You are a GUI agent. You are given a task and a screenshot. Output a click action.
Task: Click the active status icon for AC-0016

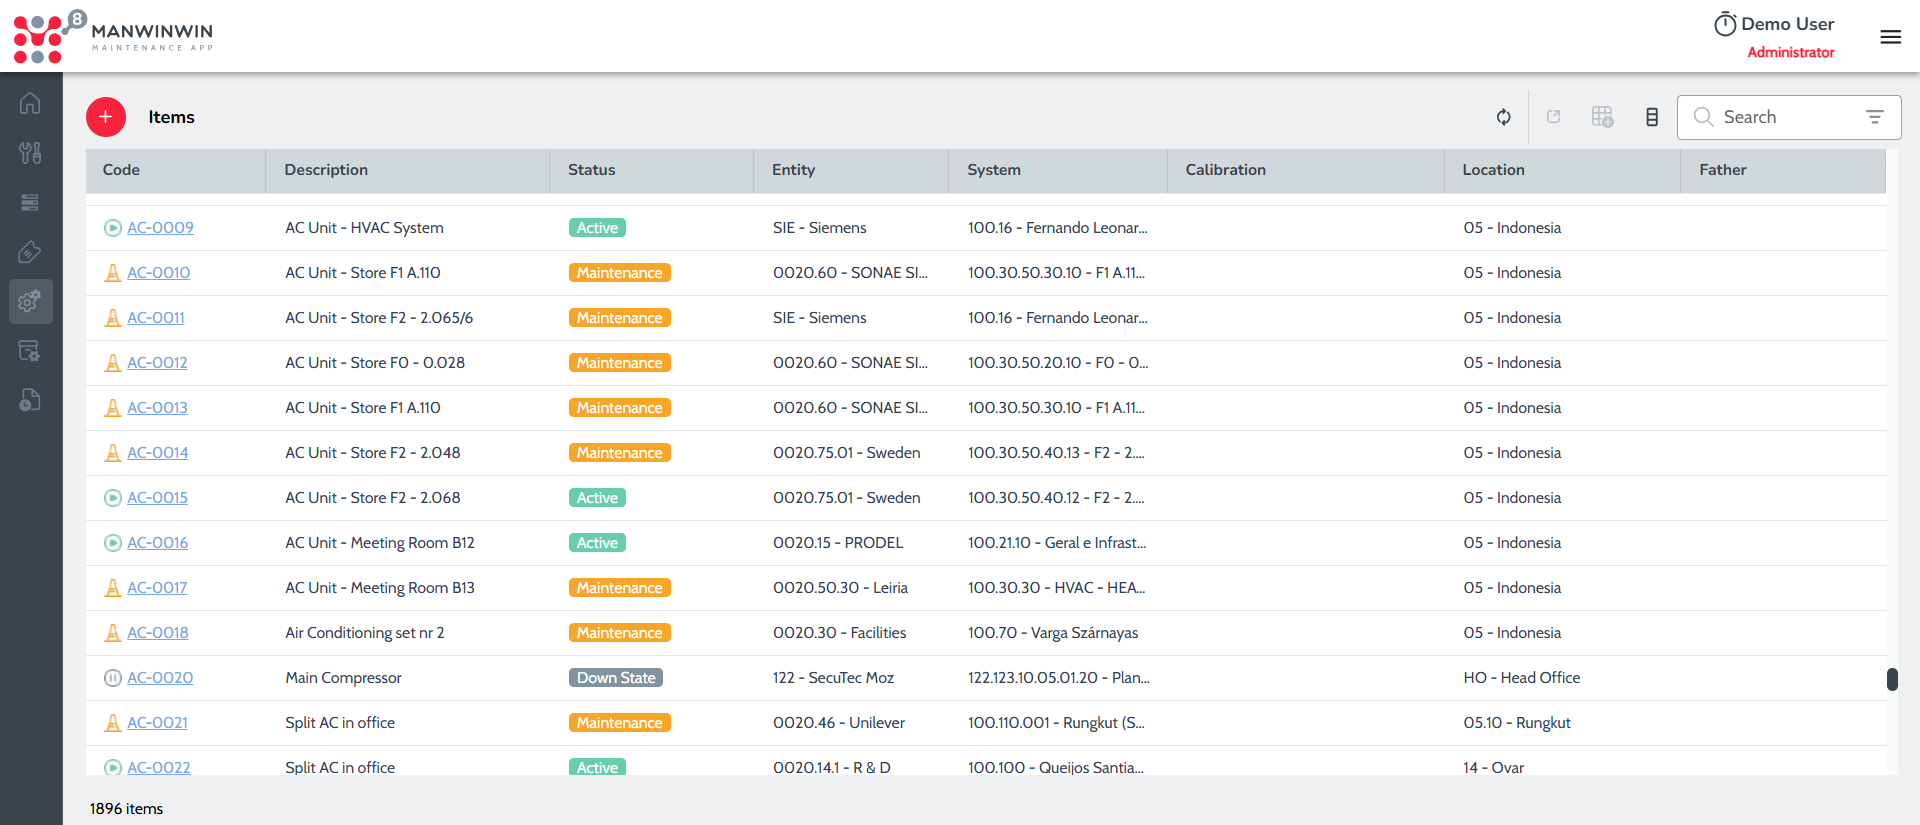pos(113,543)
